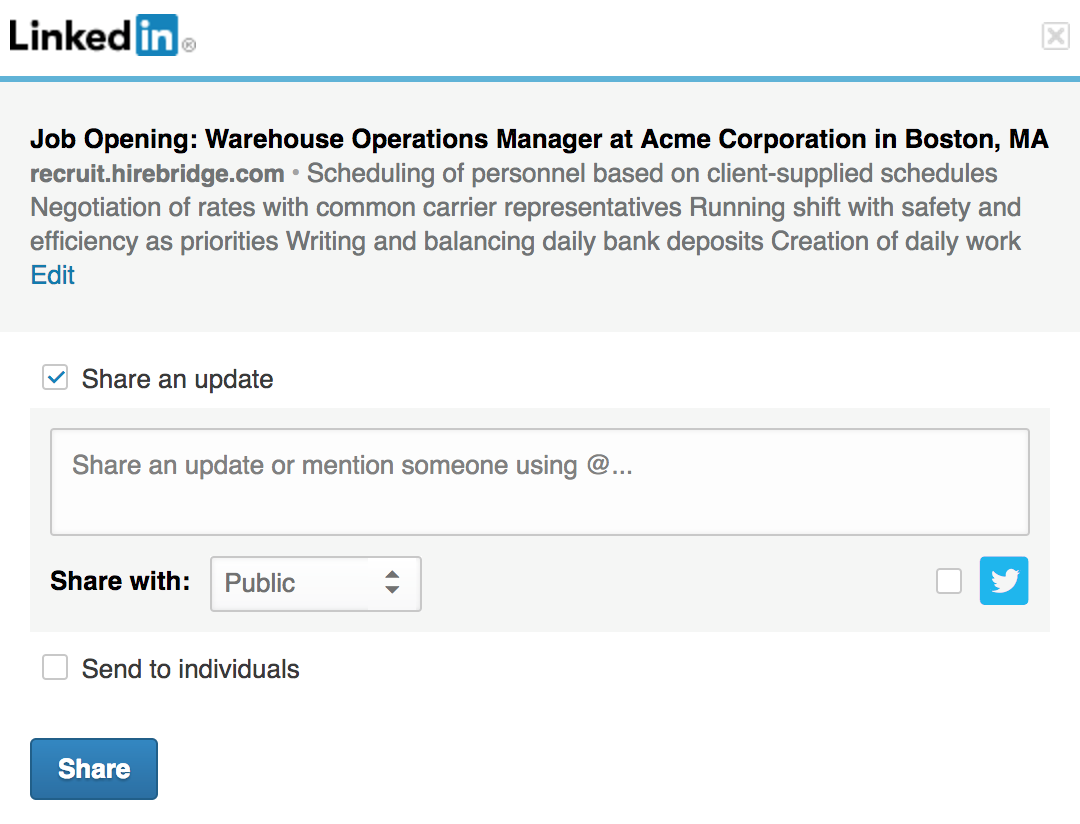This screenshot has width=1080, height=824.
Task: Click the "Linked" wordmark text in header
Action: point(70,36)
